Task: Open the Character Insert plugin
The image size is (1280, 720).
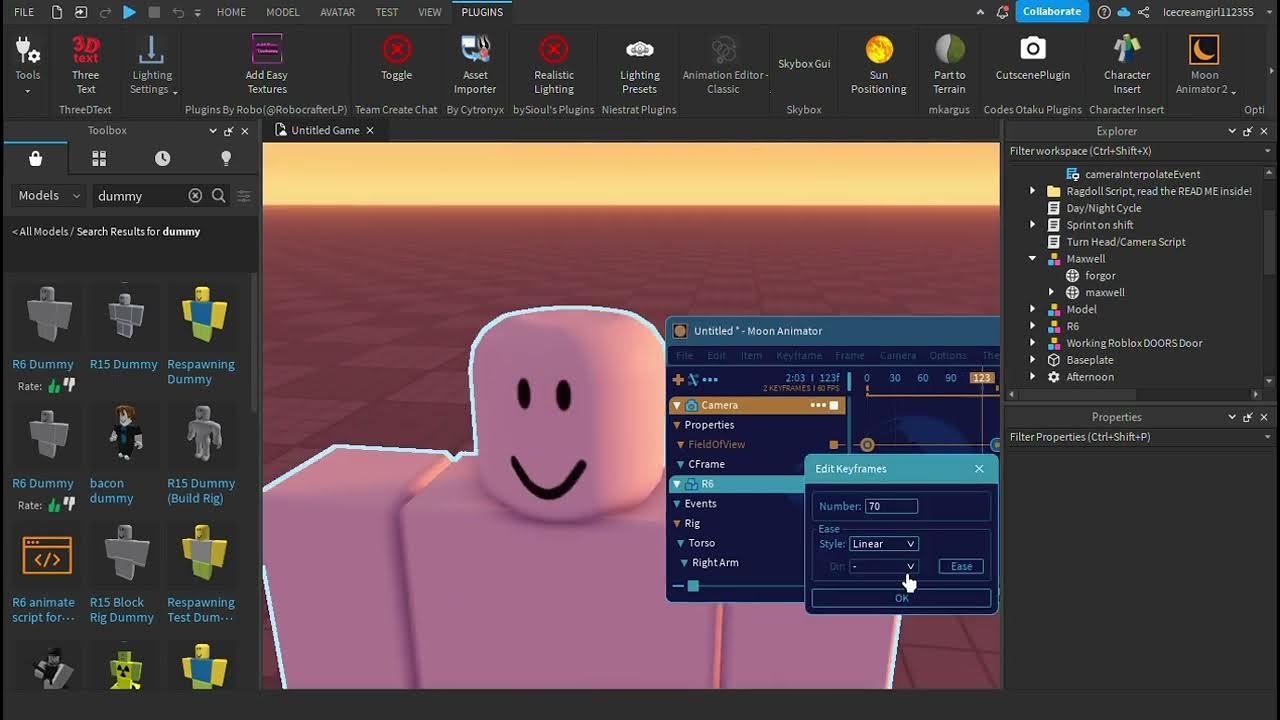Action: (x=1127, y=64)
